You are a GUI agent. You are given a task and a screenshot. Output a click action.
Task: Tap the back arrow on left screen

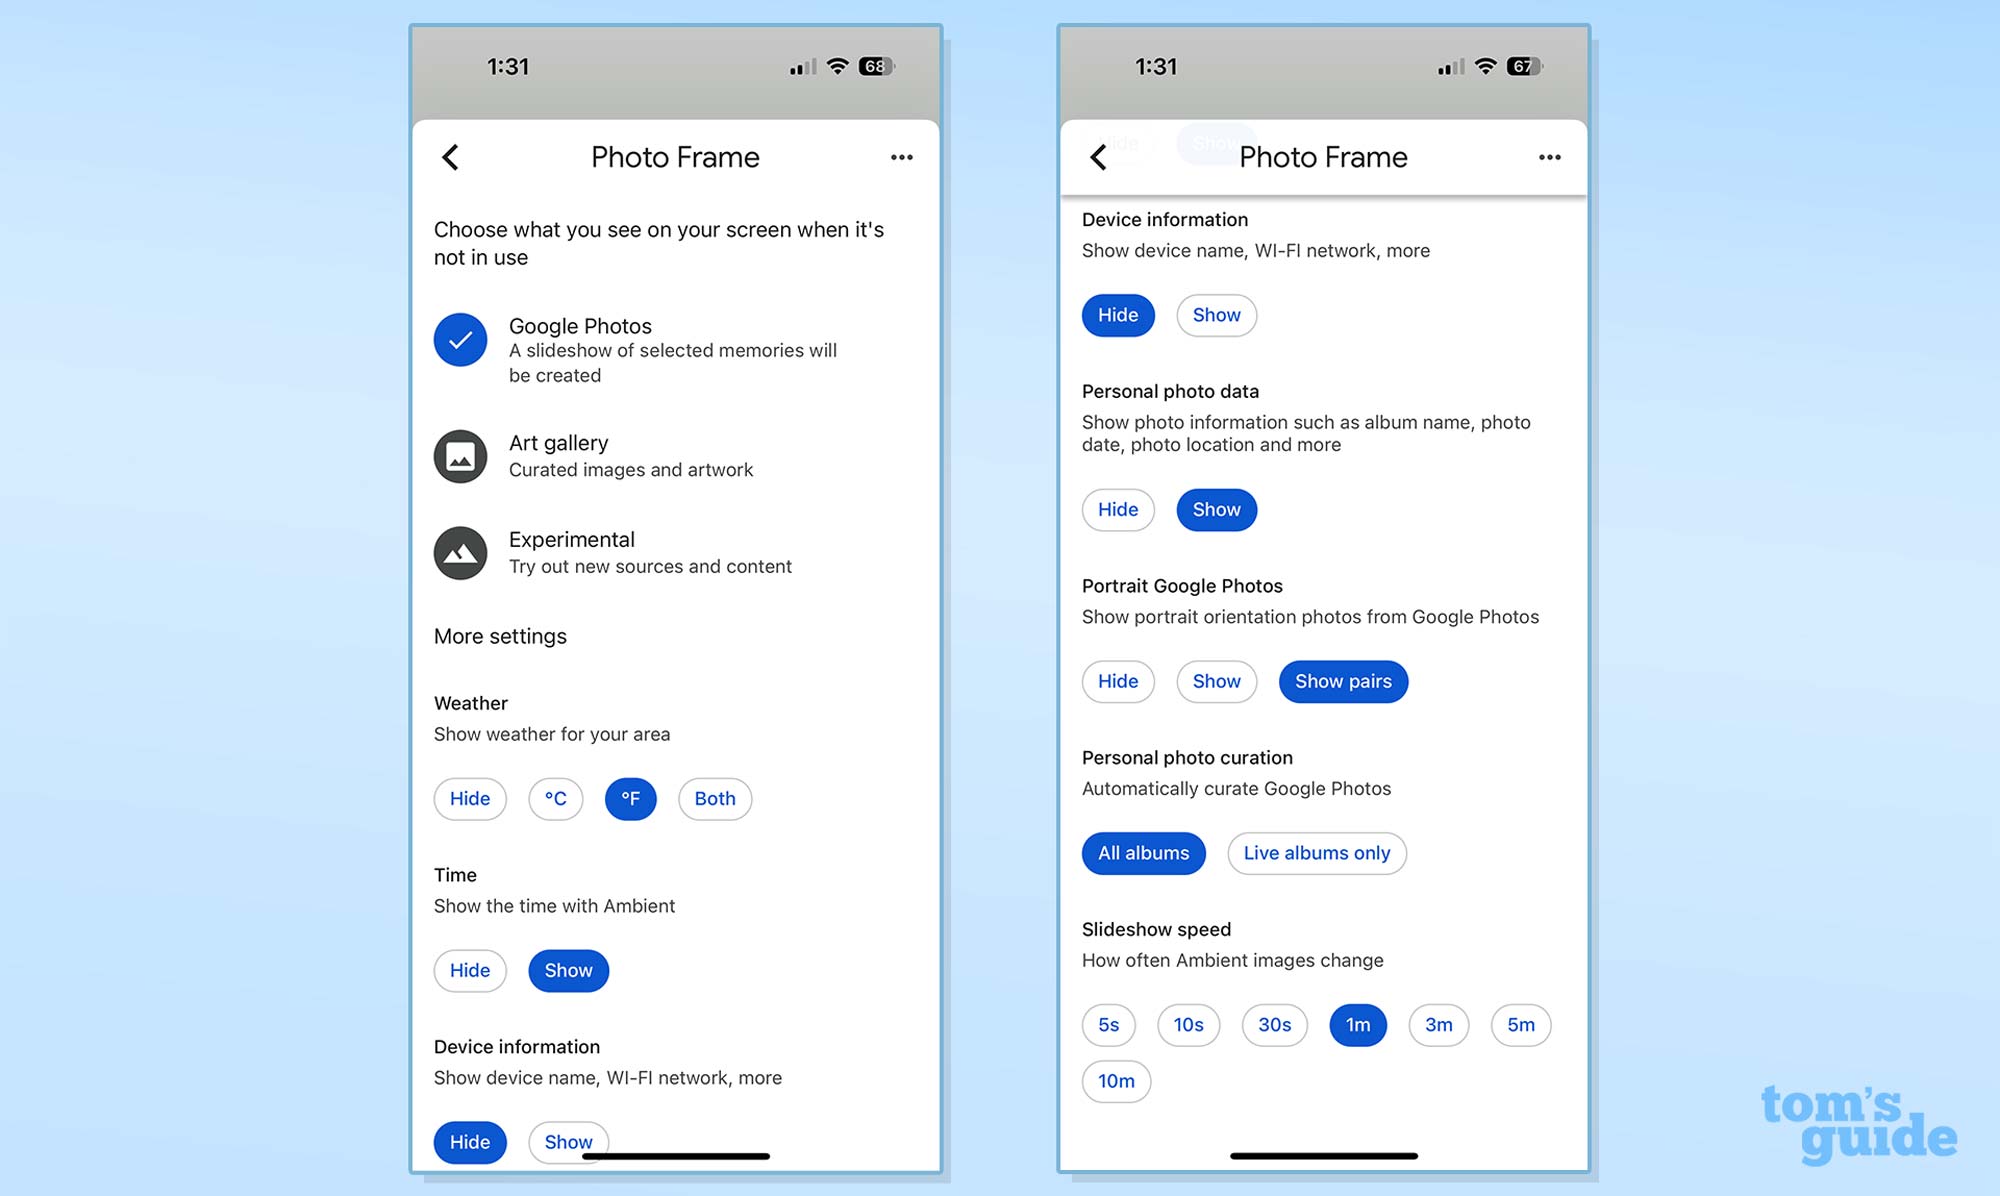[451, 157]
